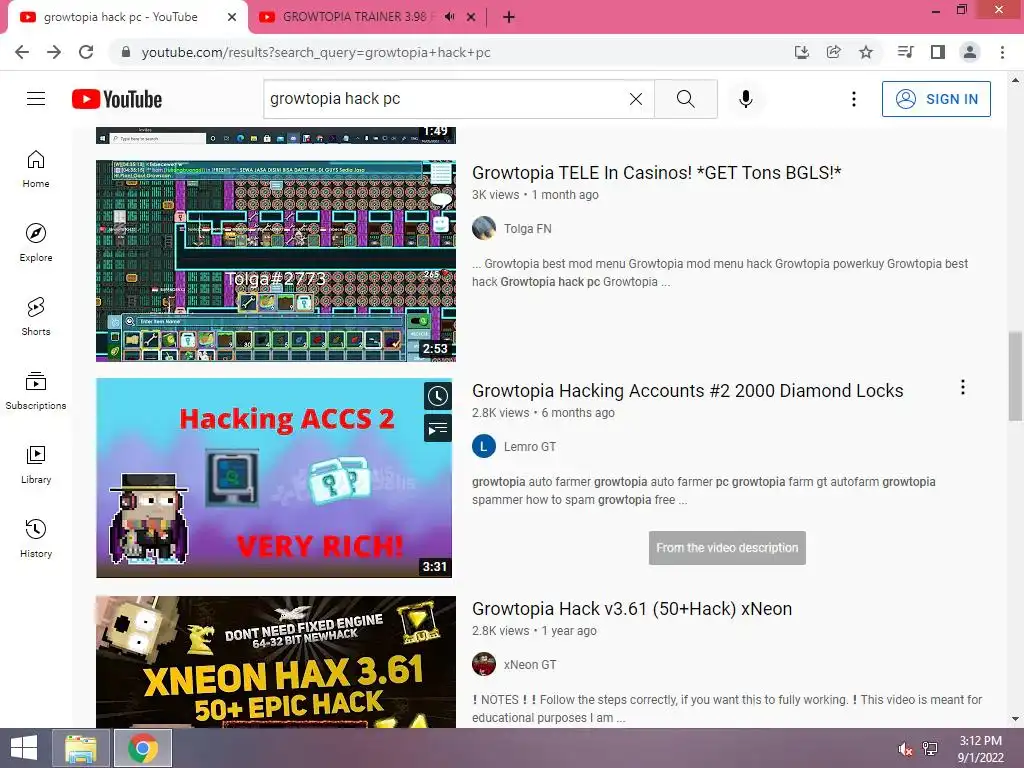The height and width of the screenshot is (768, 1024).
Task: Open xNeon GT channel
Action: 530,665
